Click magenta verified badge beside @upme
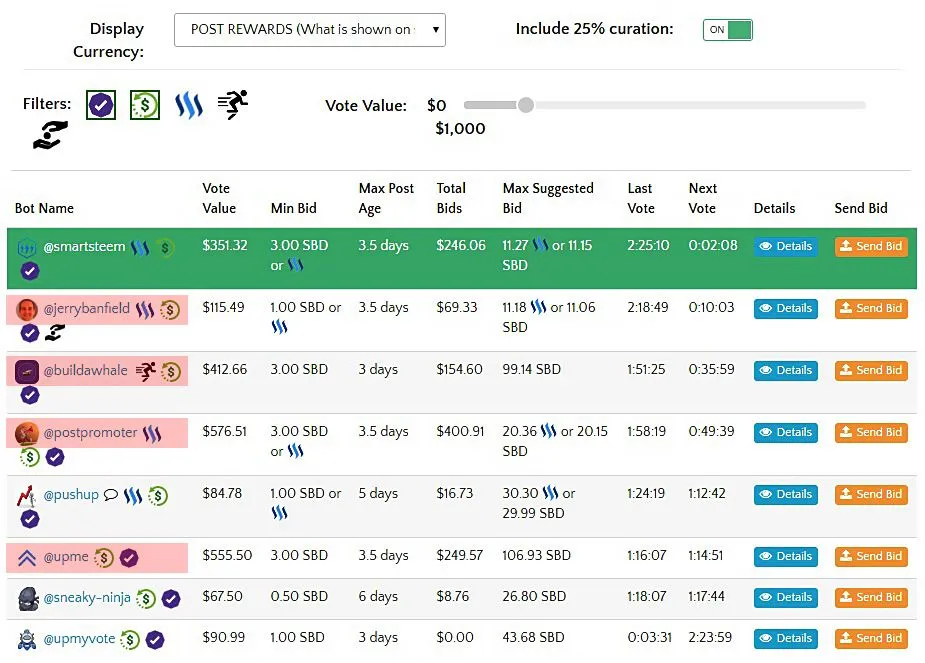The image size is (925, 663). point(129,557)
